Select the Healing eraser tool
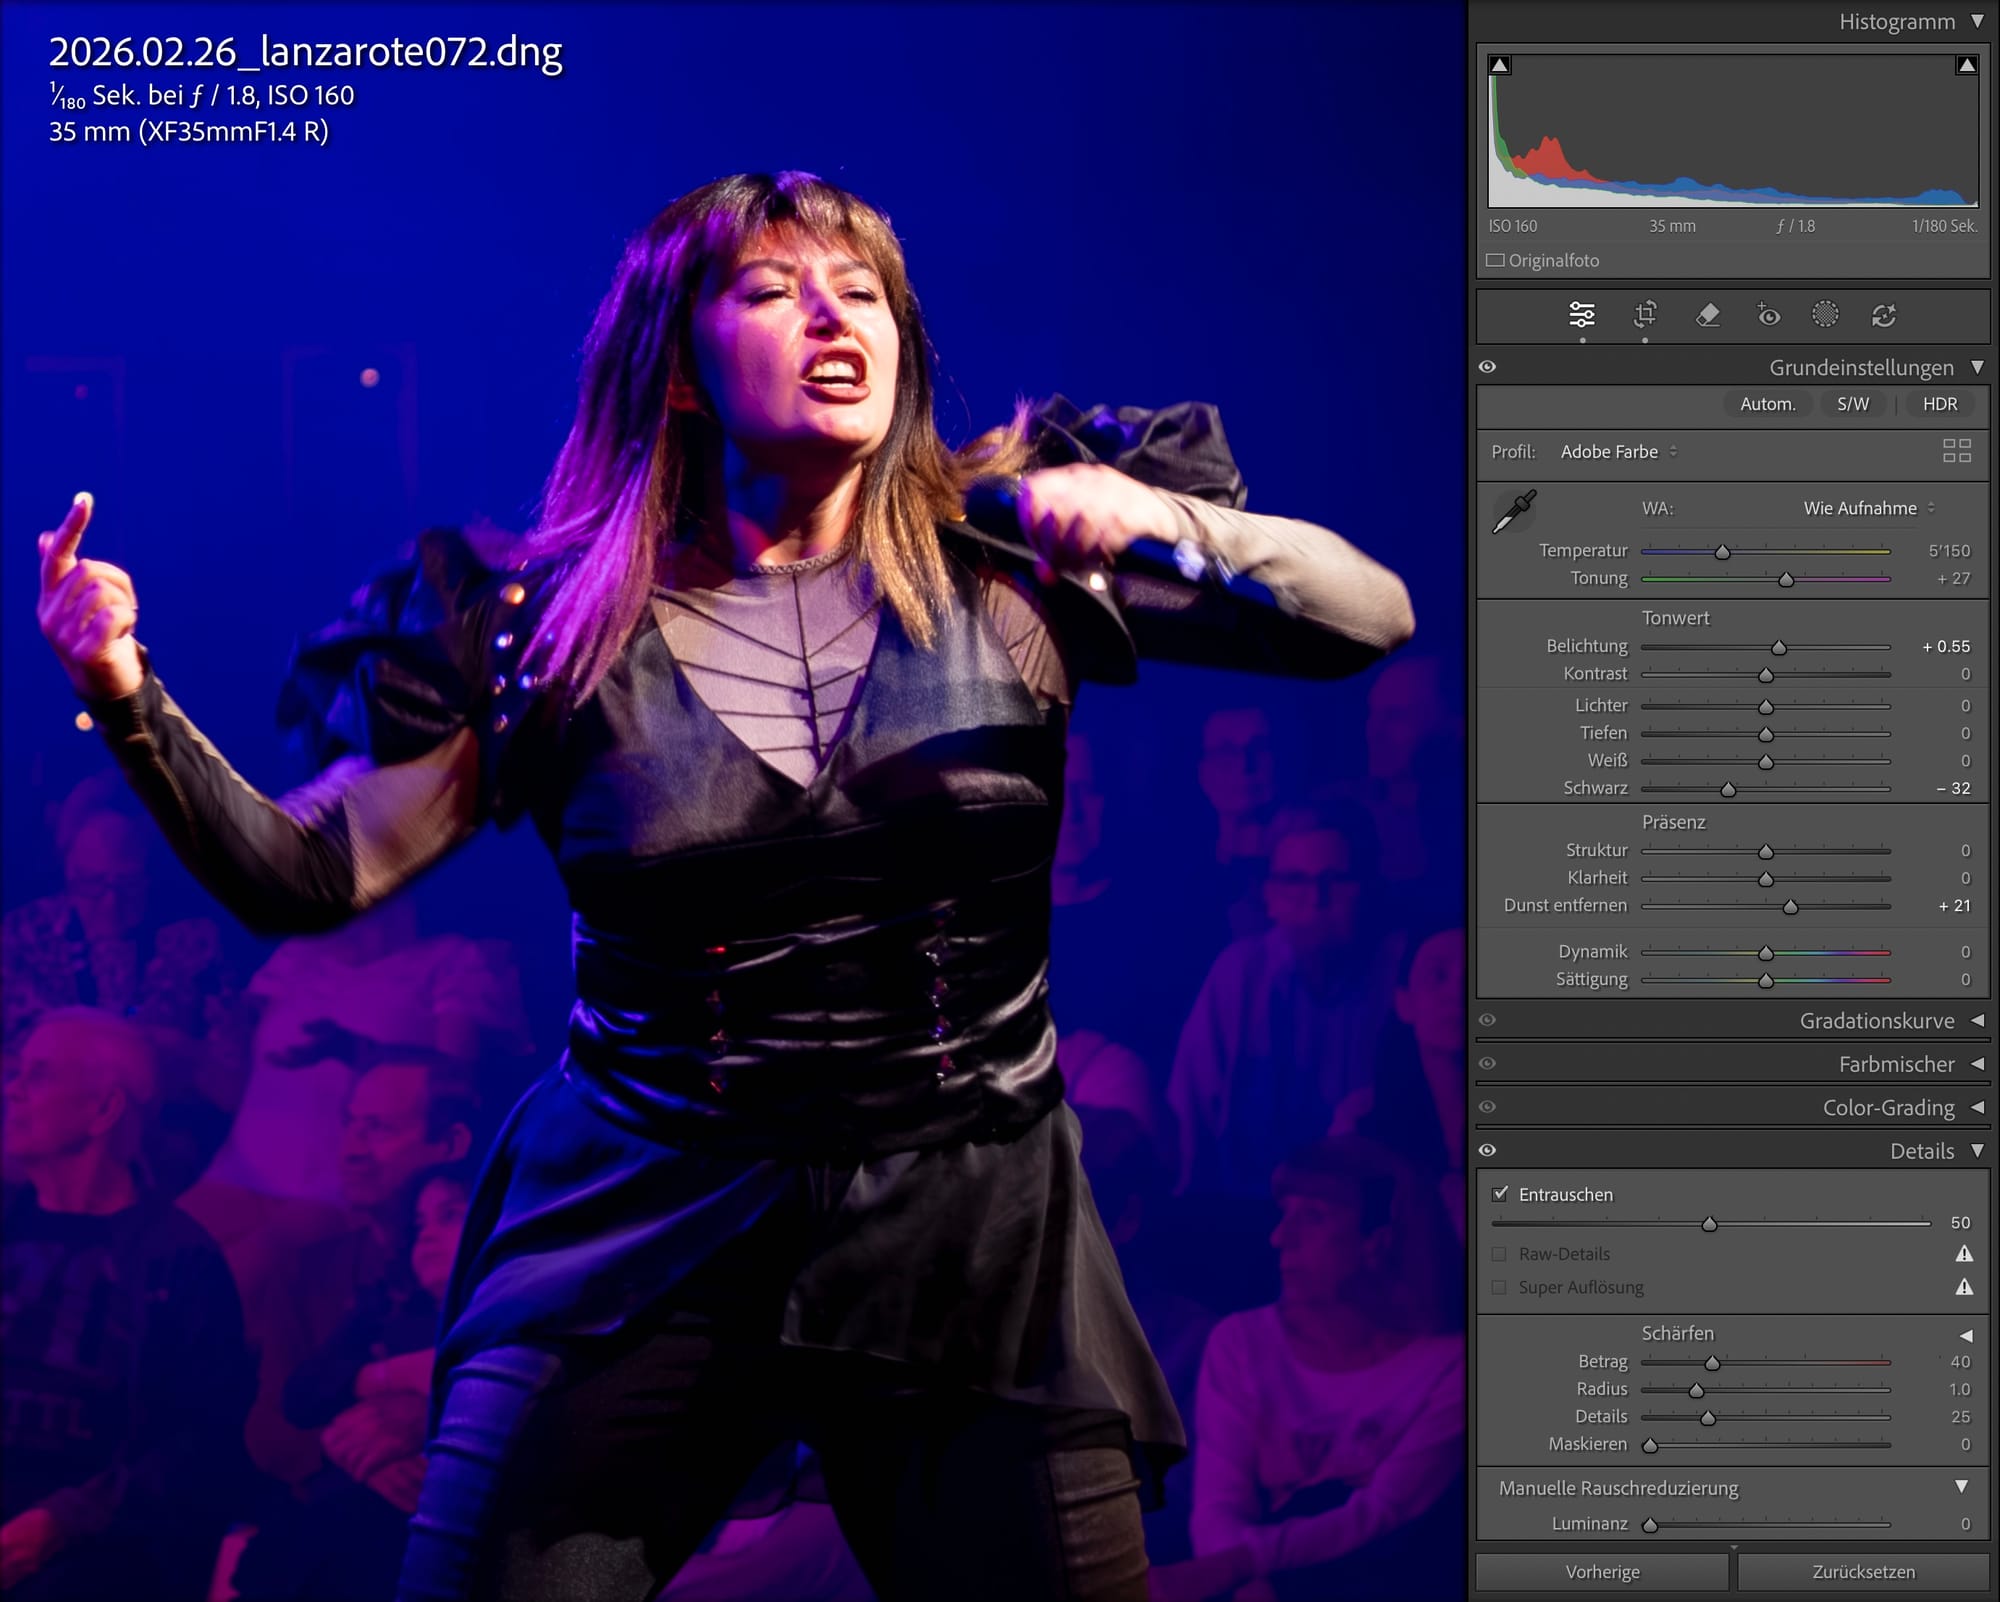Image resolution: width=2000 pixels, height=1602 pixels. (1708, 315)
